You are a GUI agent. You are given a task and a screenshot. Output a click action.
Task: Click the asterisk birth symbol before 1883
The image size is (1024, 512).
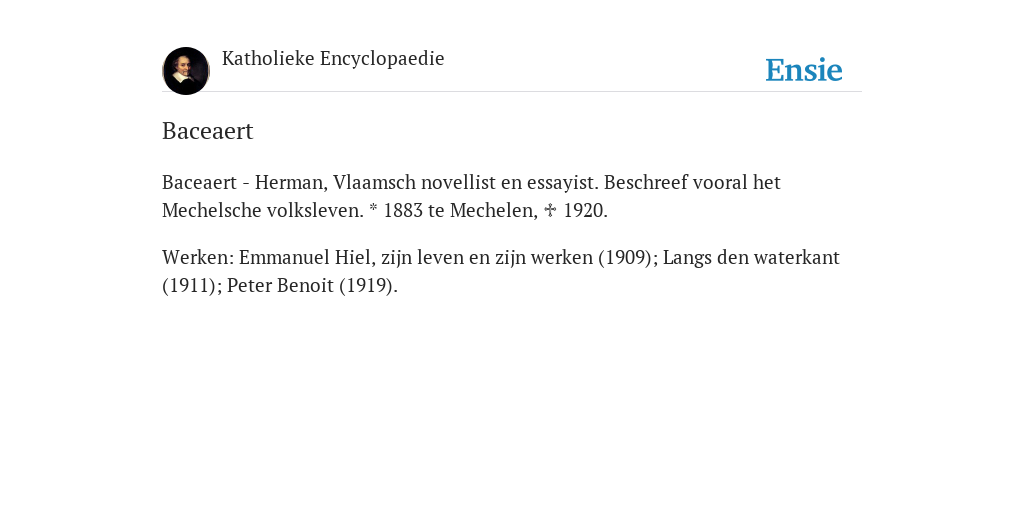(374, 210)
